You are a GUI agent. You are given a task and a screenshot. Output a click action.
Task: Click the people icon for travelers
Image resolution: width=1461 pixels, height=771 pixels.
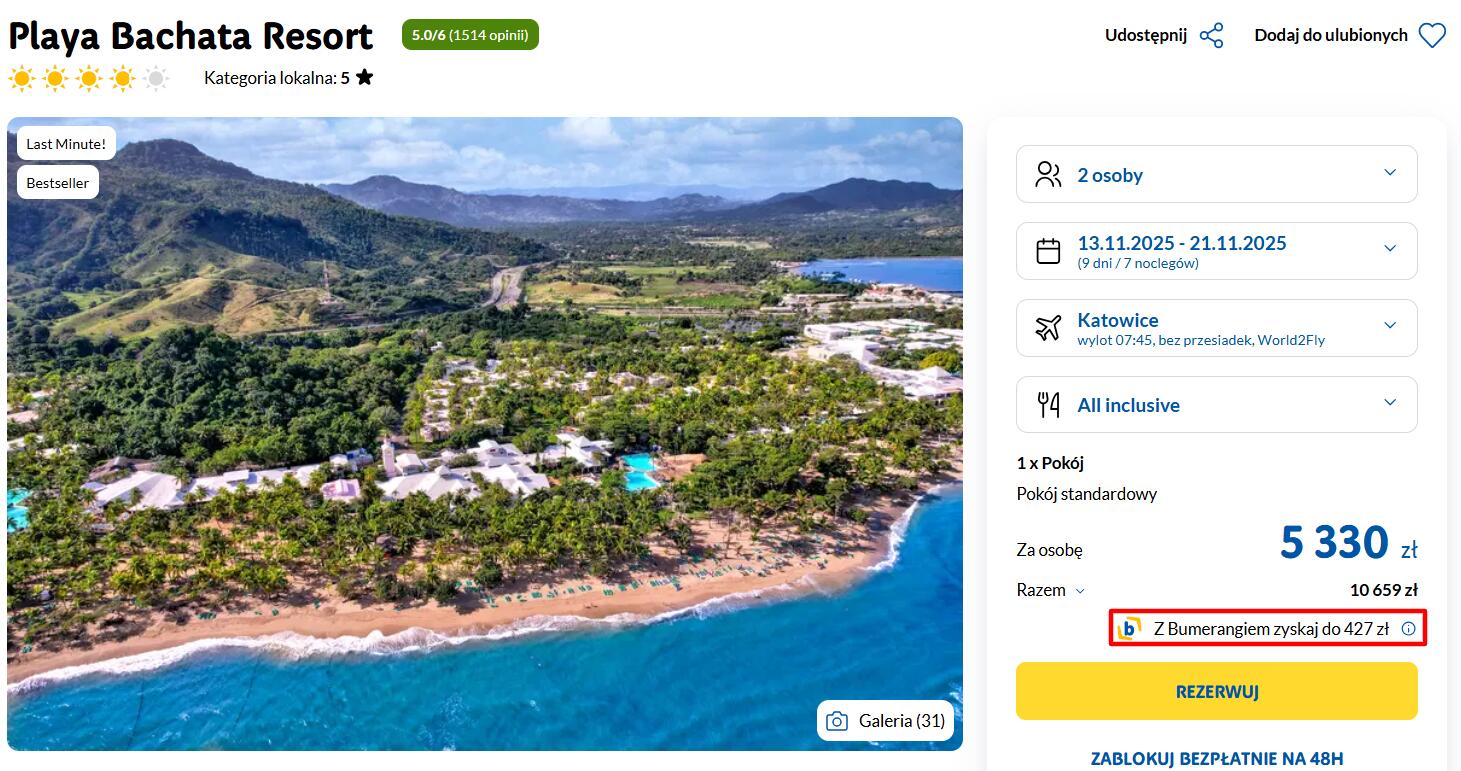tap(1048, 175)
